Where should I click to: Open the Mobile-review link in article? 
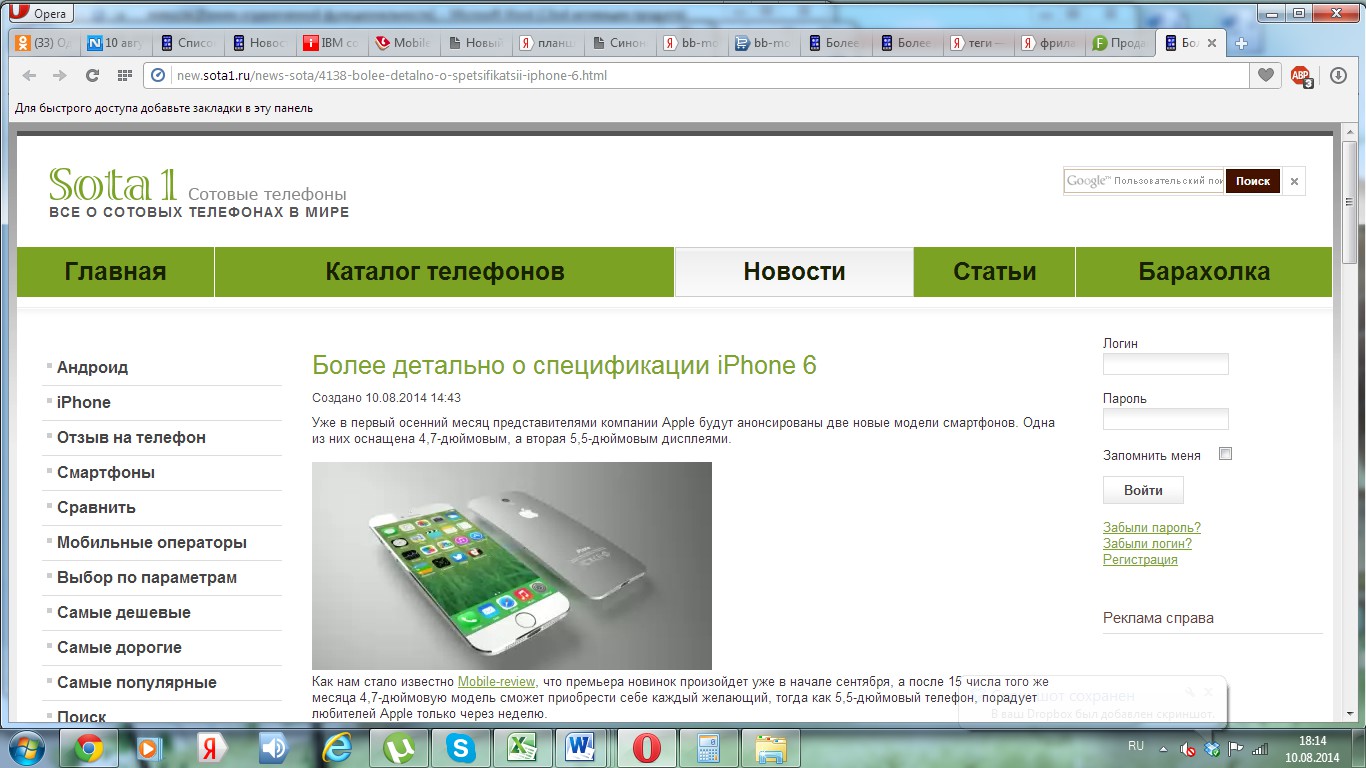pos(496,681)
